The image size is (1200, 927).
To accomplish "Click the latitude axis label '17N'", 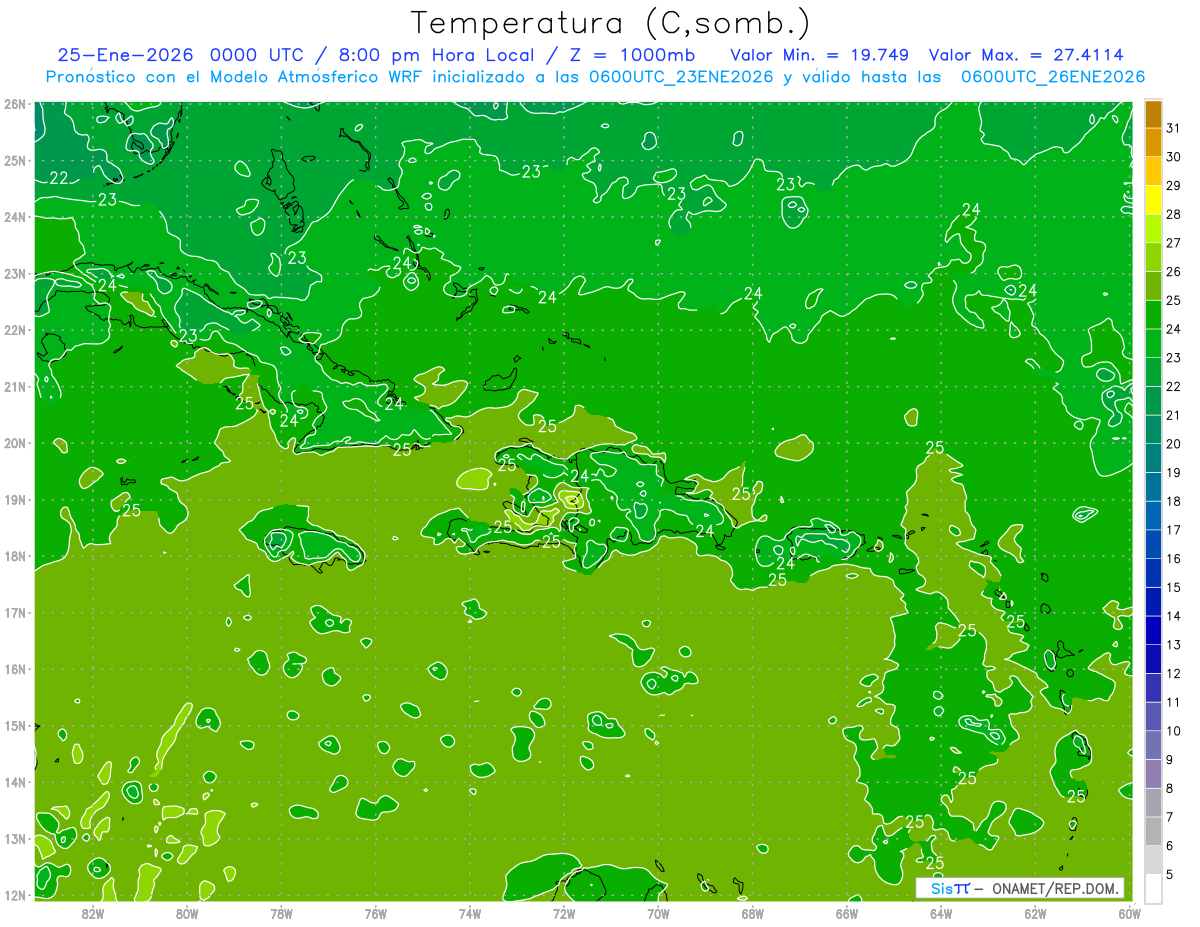I will [15, 612].
